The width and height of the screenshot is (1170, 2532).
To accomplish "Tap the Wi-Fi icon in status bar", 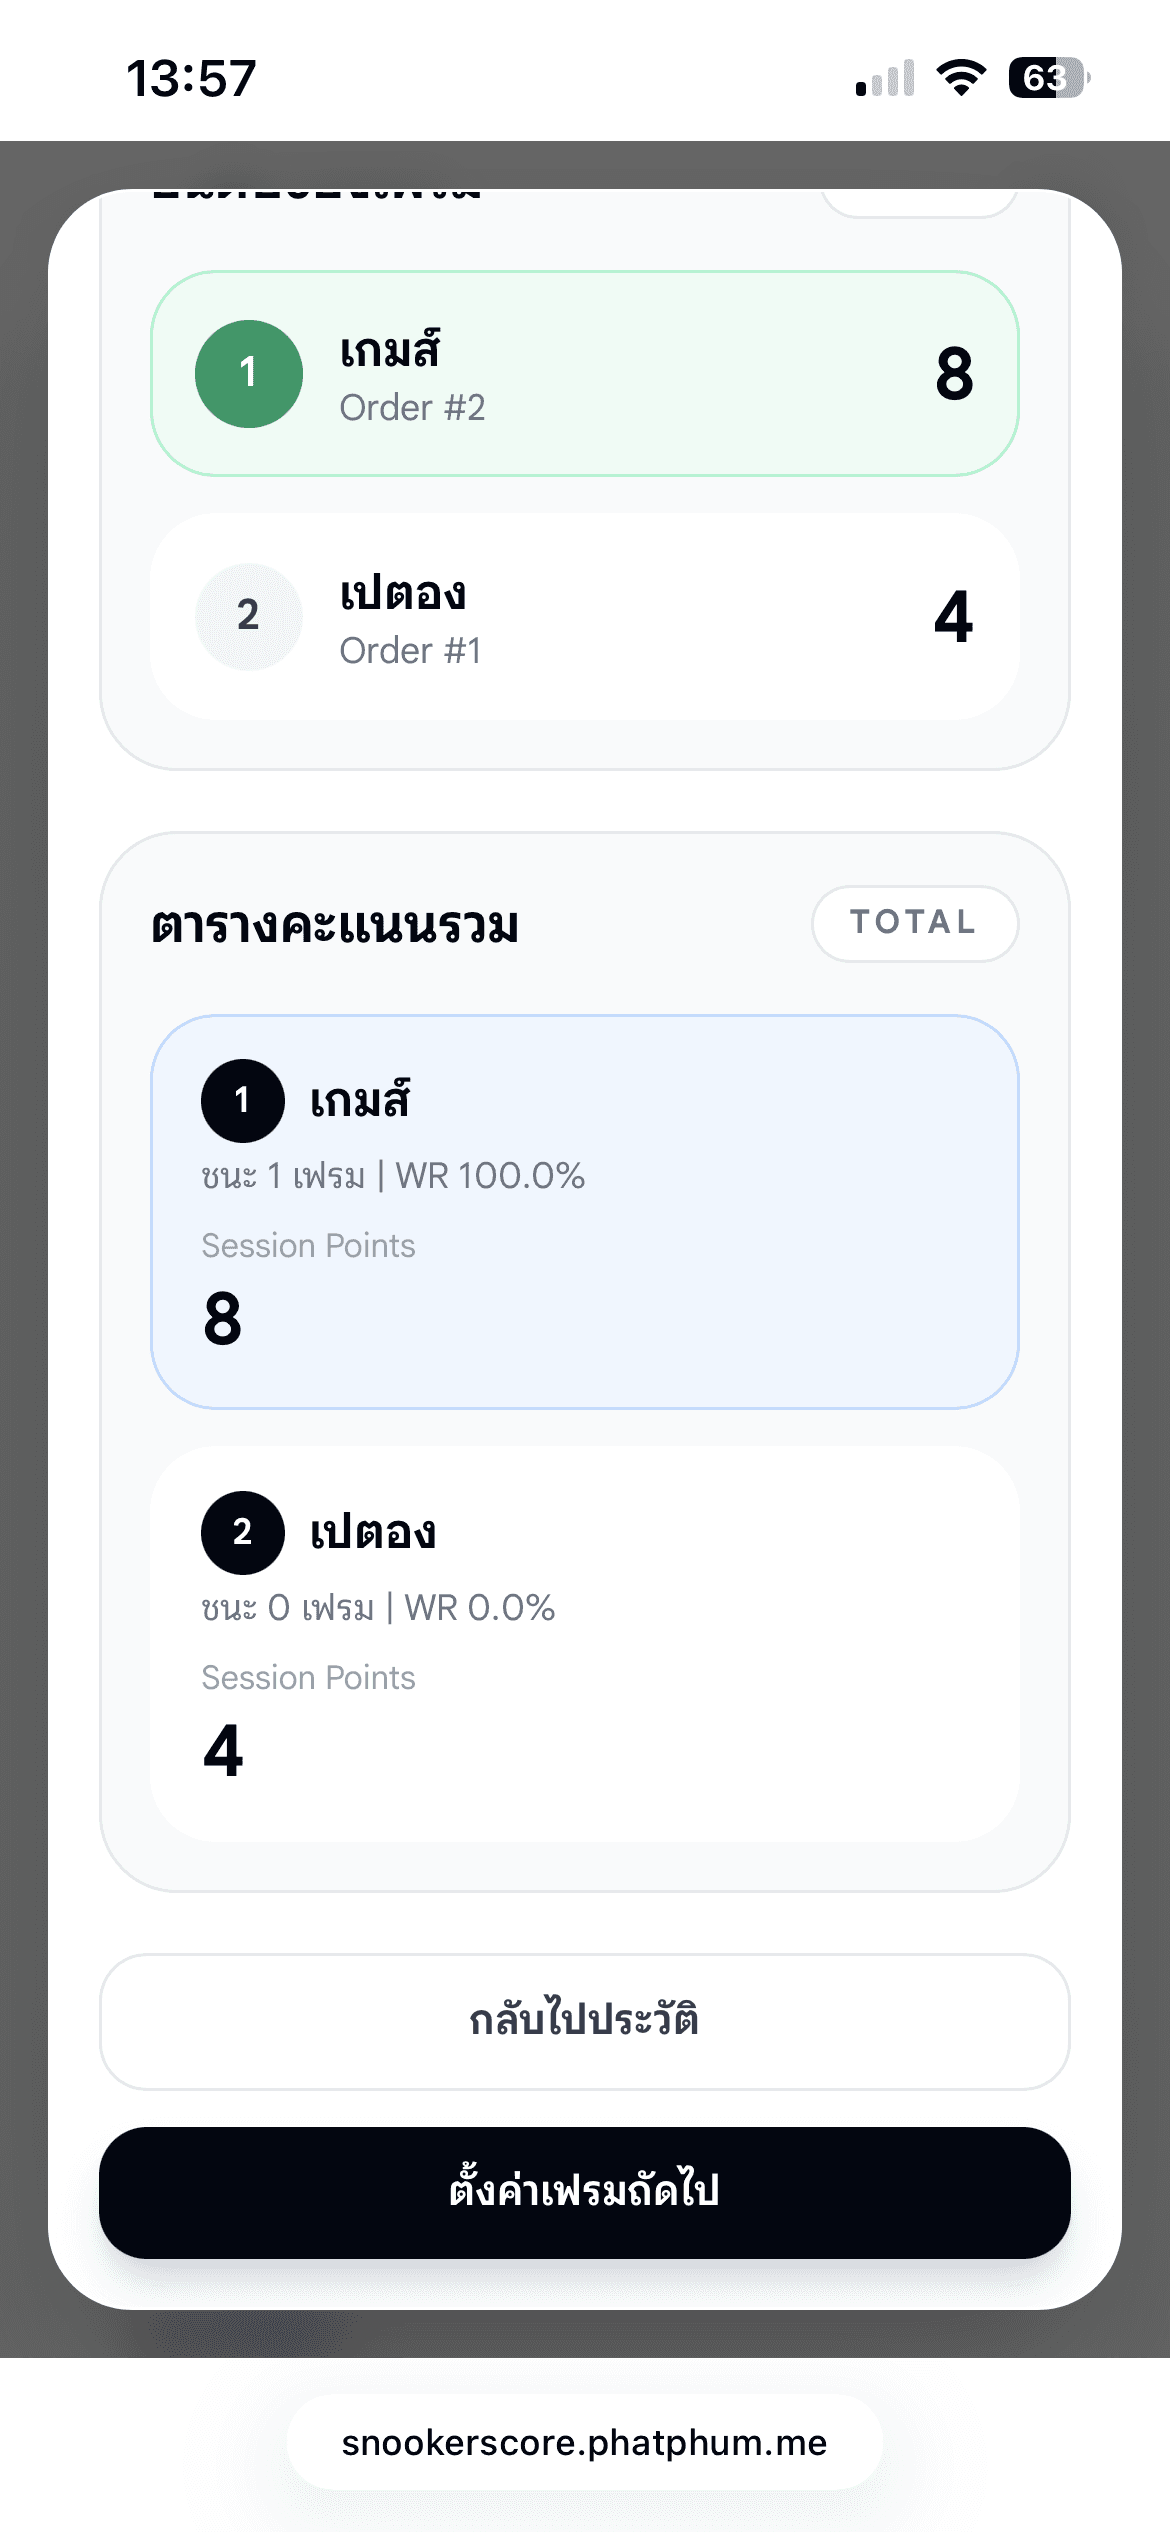I will pyautogui.click(x=961, y=78).
